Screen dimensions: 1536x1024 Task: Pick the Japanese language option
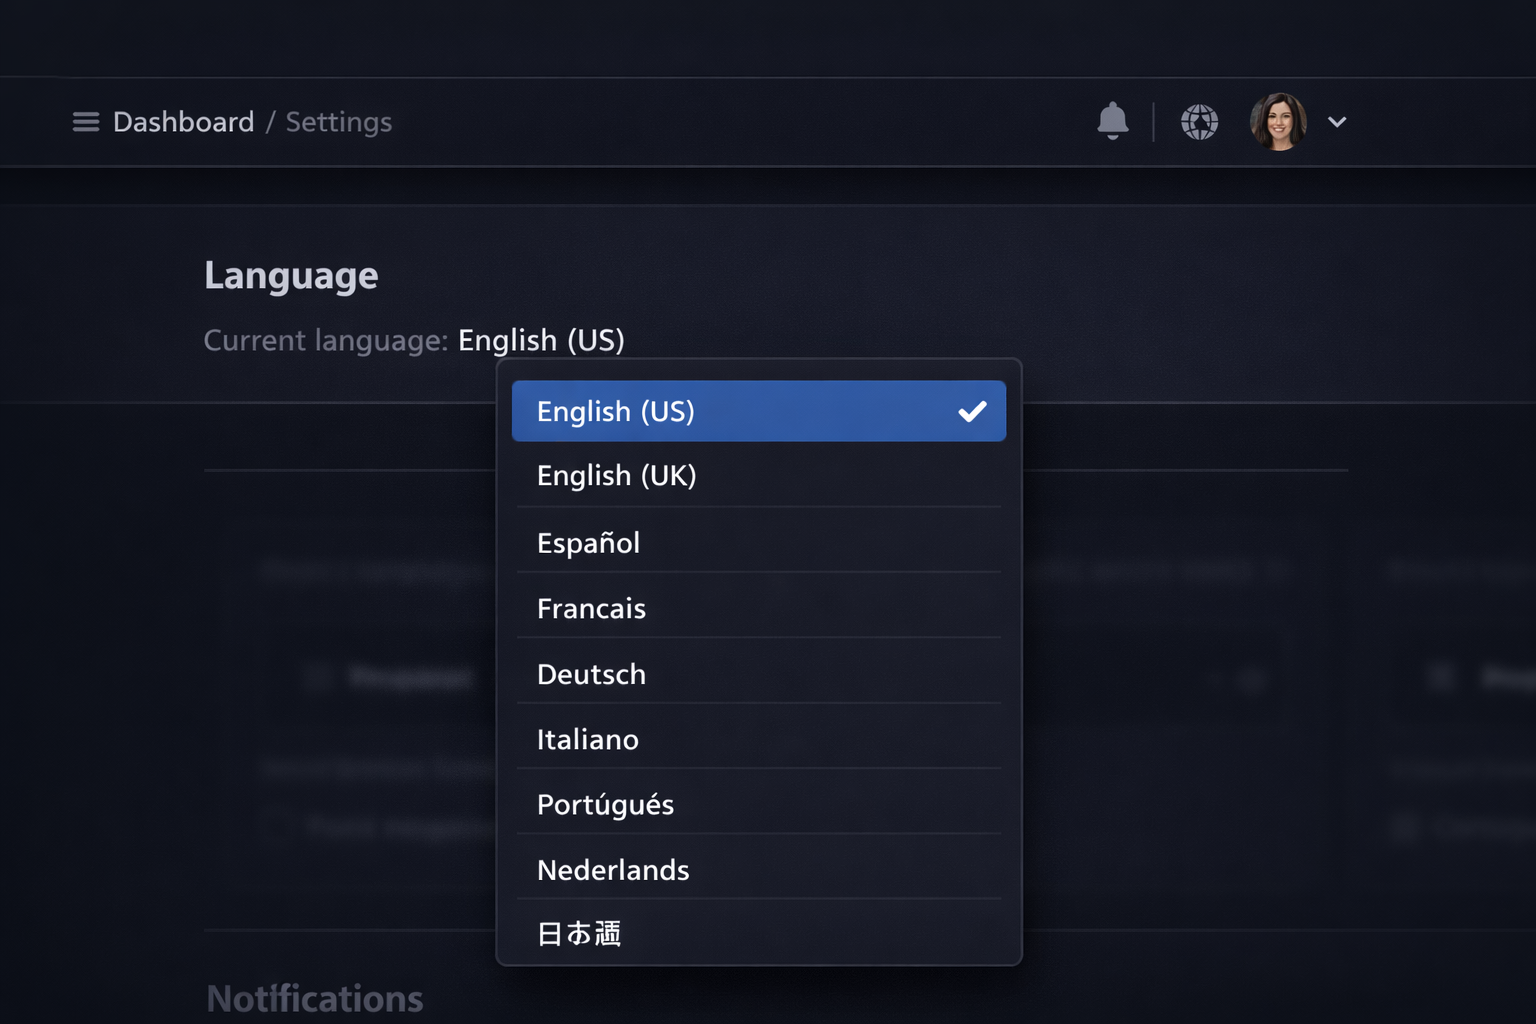tap(579, 933)
